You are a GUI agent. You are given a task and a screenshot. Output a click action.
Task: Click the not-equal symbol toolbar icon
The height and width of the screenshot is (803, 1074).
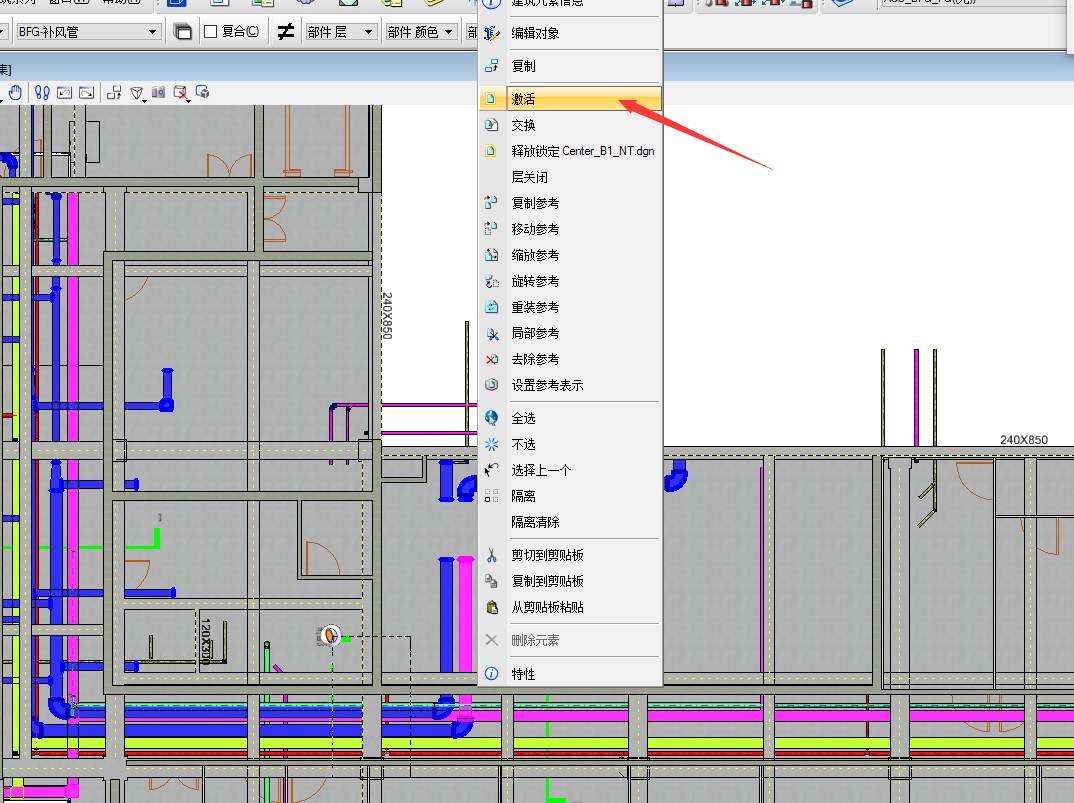point(285,32)
